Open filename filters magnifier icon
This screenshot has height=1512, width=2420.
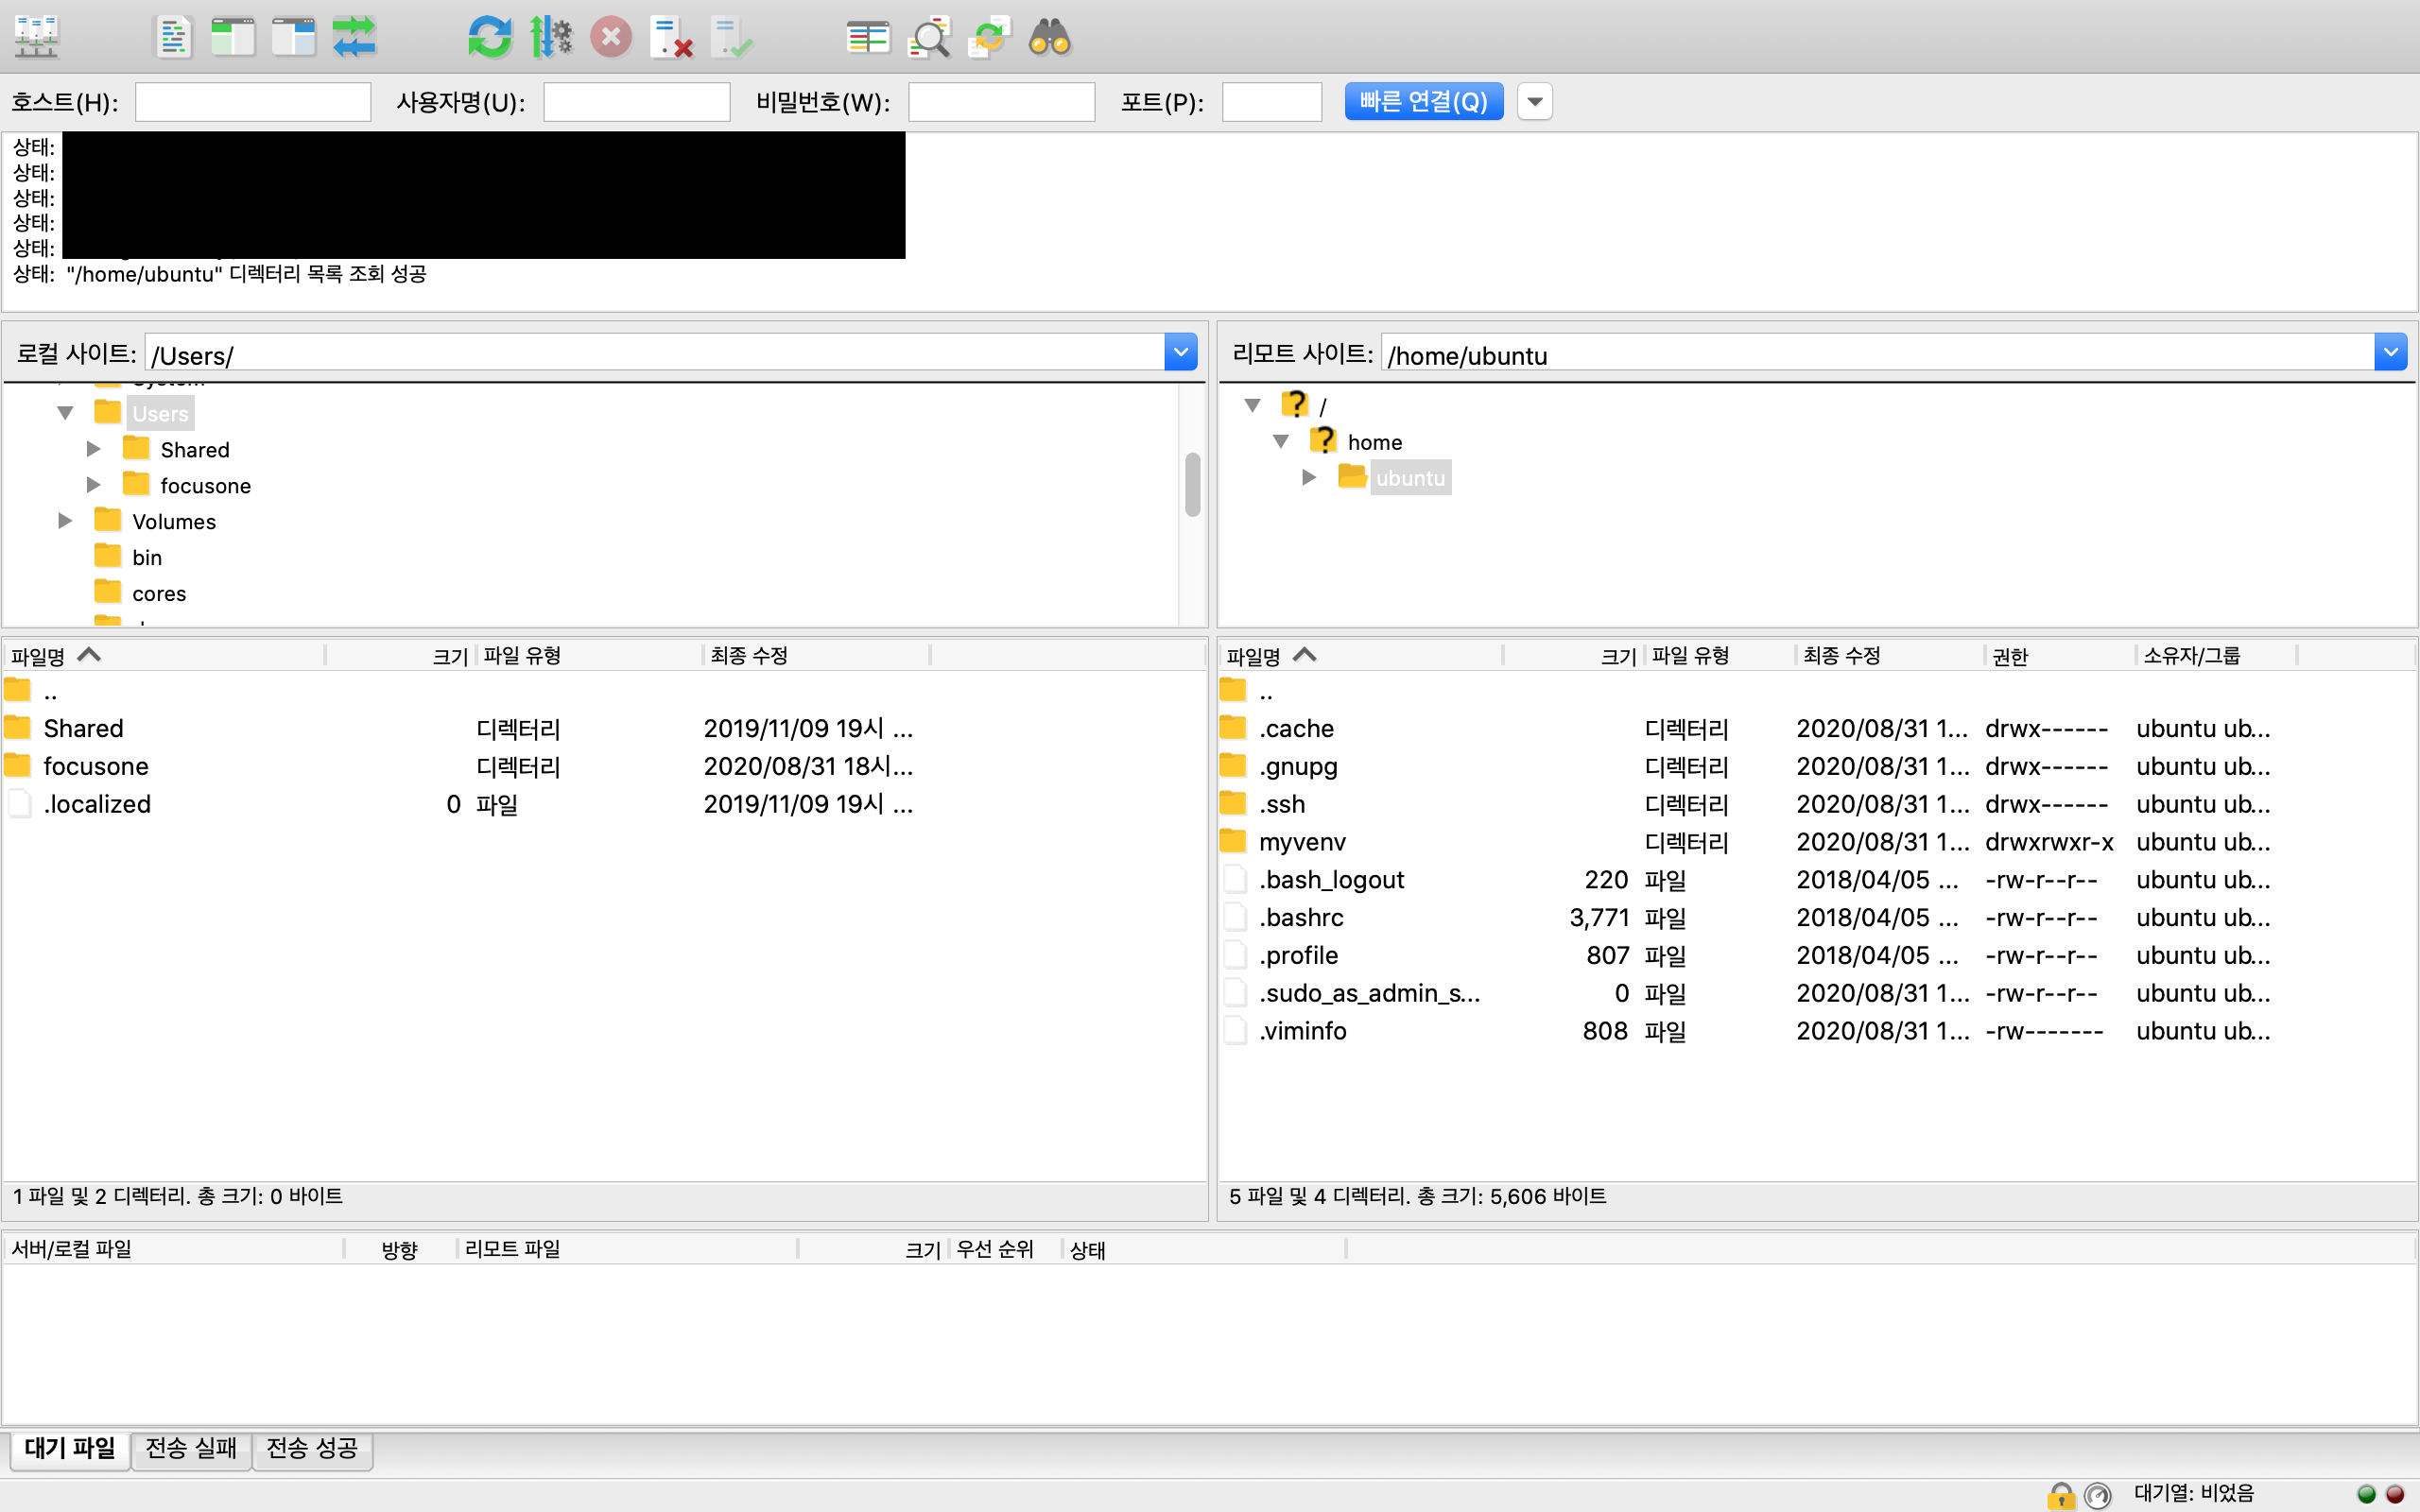(929, 37)
